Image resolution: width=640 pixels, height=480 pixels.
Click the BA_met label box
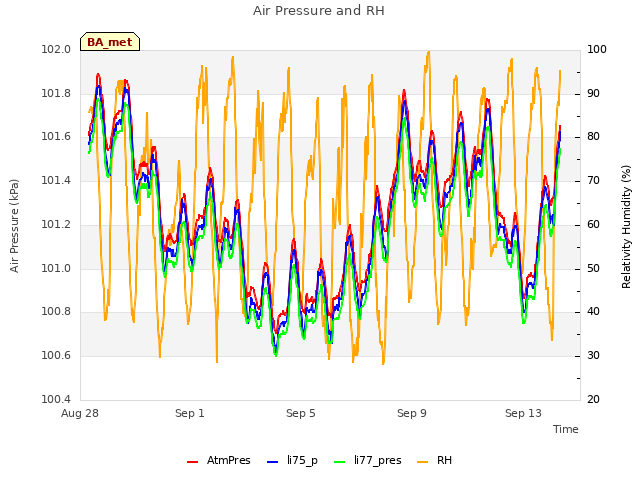110,42
